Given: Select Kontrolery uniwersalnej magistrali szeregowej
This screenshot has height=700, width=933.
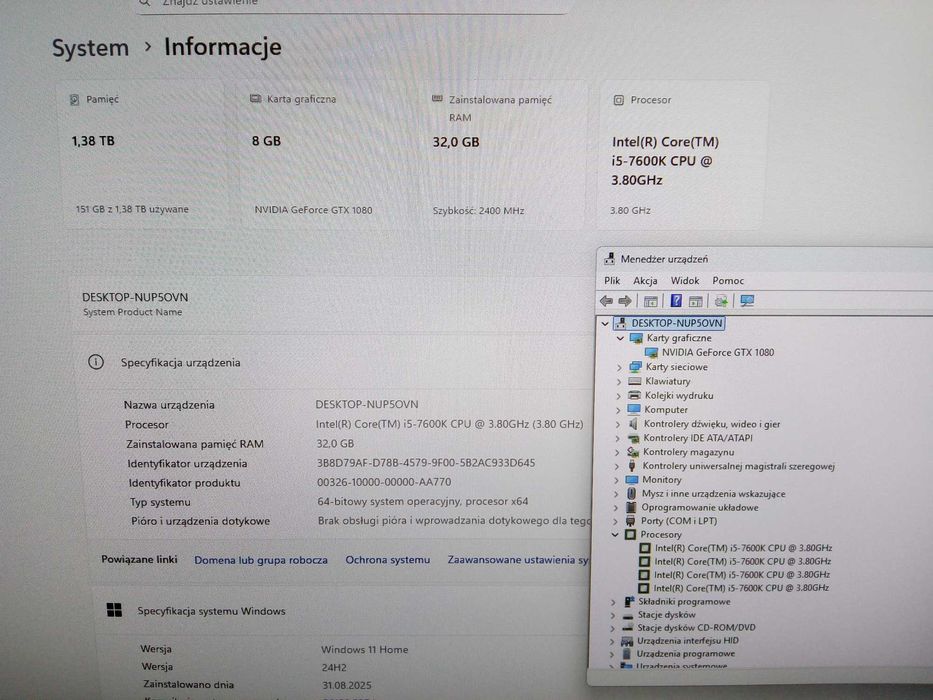Looking at the screenshot, I should 738,466.
